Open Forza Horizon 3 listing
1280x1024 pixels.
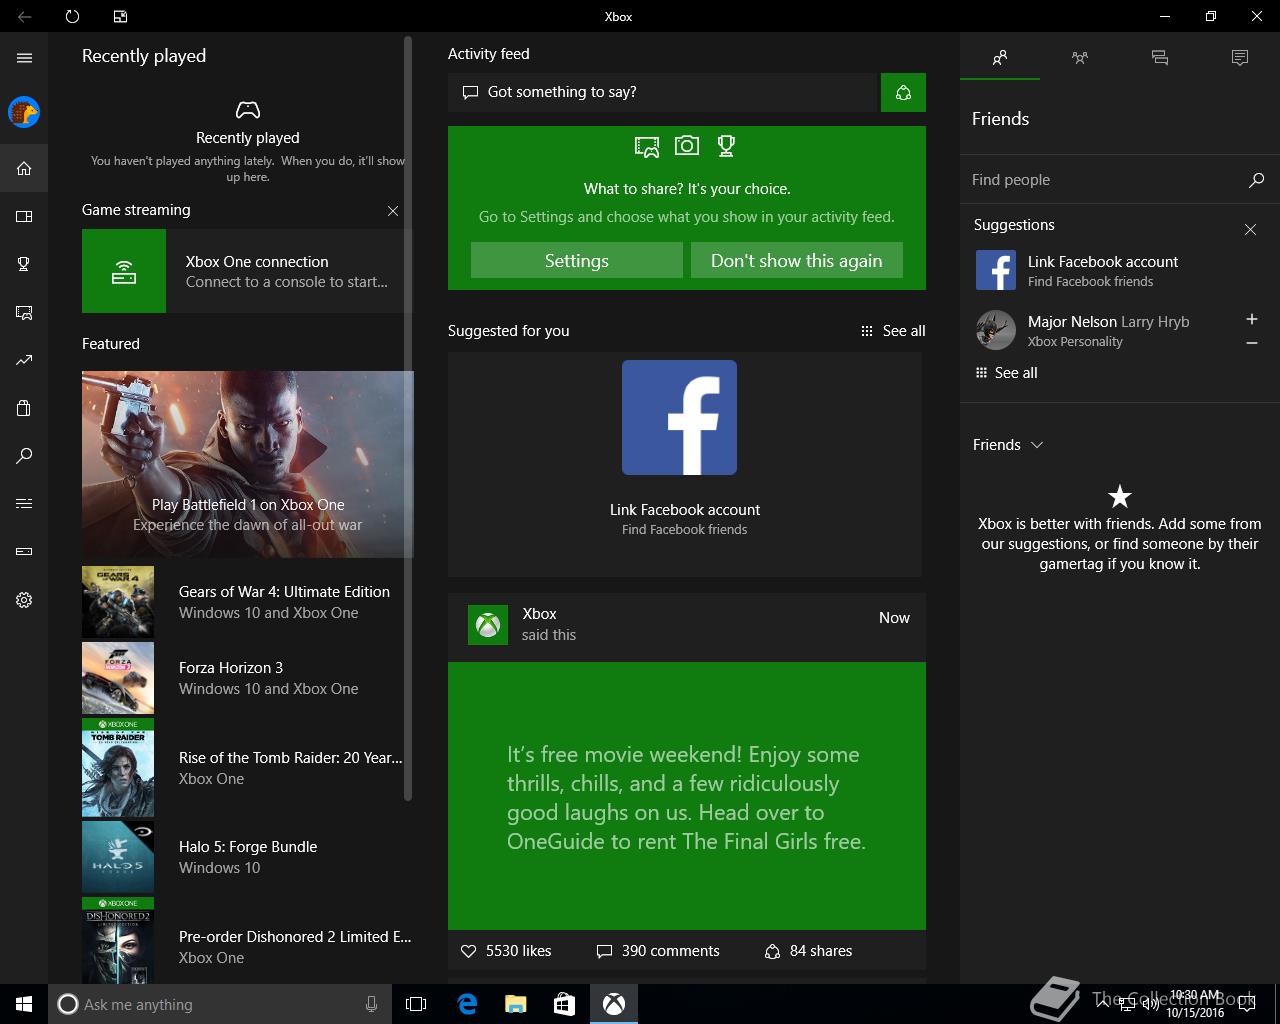[247, 678]
